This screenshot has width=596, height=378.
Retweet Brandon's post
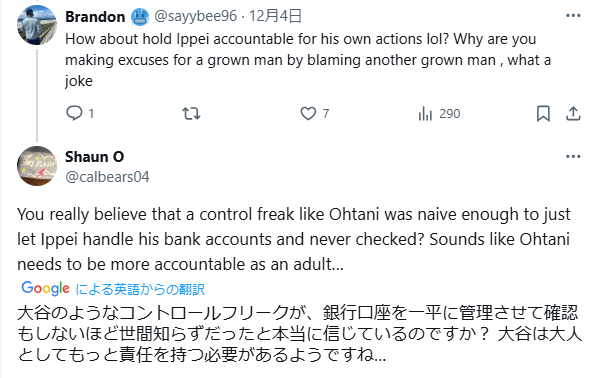tap(191, 113)
